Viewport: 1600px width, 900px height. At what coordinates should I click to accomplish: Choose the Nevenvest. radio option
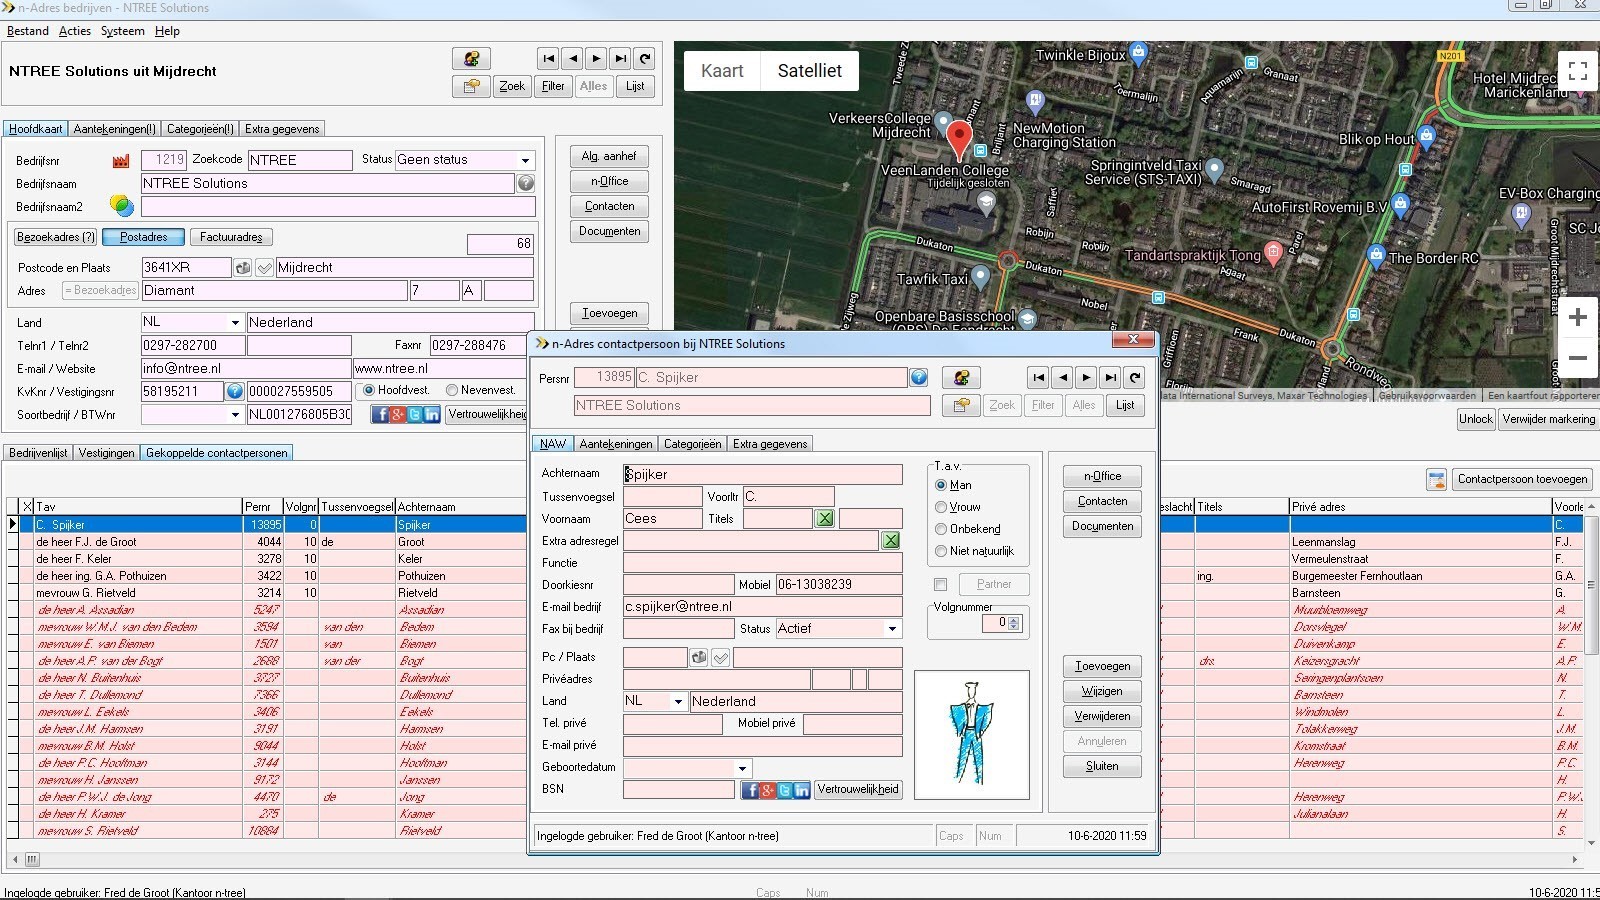[452, 391]
